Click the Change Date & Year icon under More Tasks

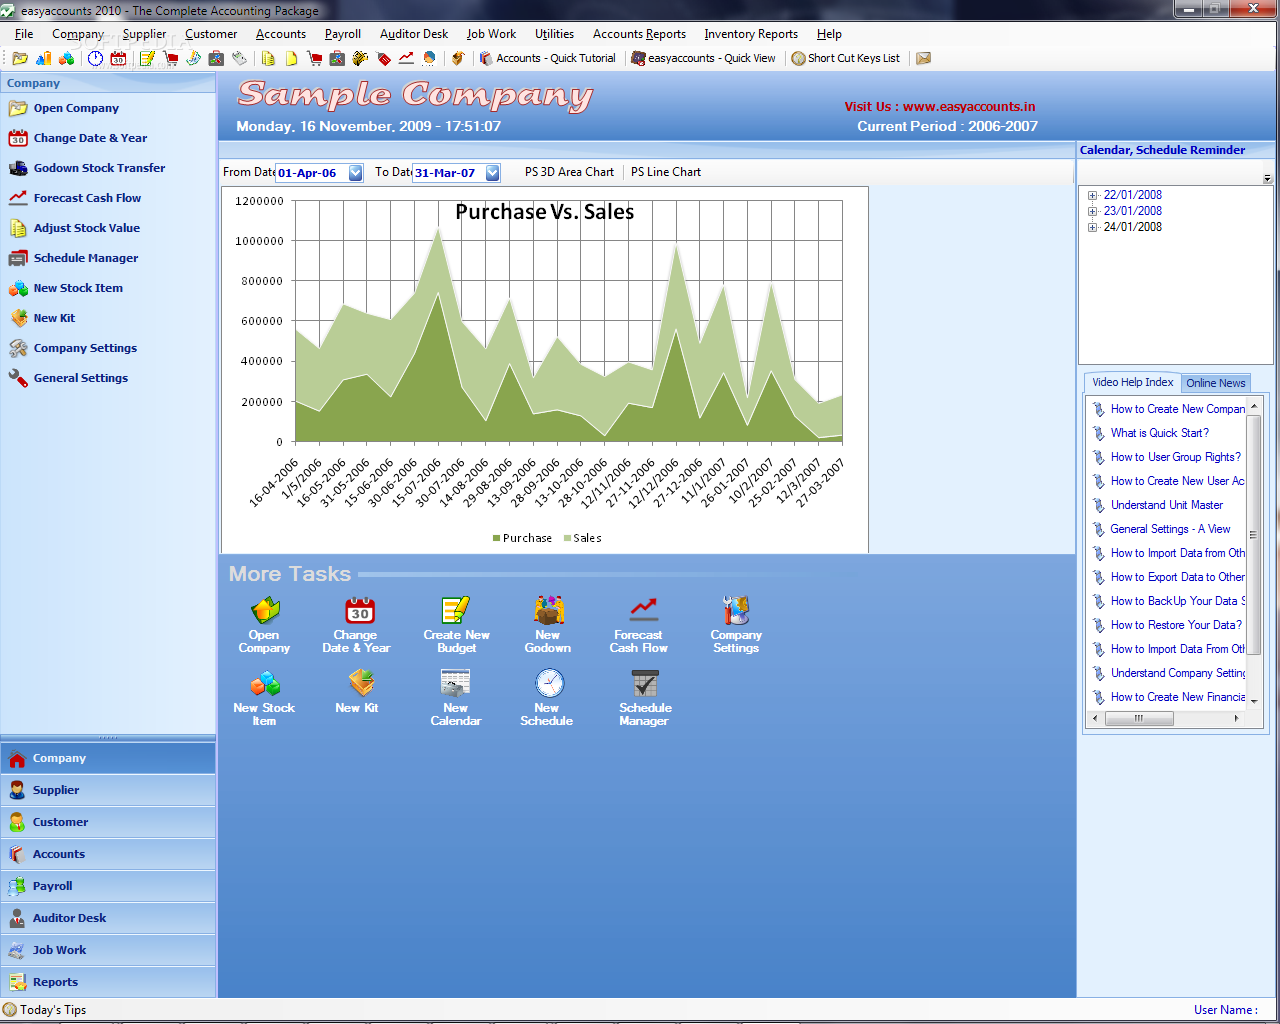[x=360, y=610]
